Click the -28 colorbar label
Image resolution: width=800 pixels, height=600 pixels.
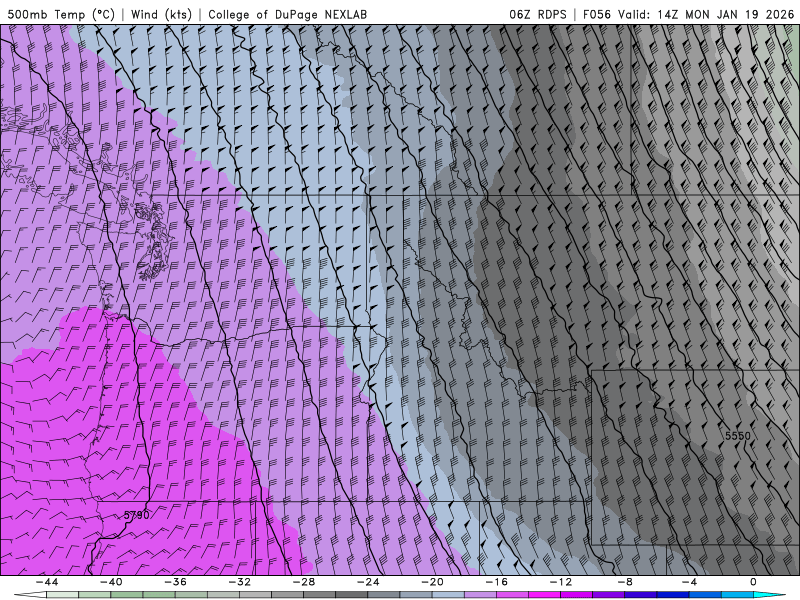[304, 582]
